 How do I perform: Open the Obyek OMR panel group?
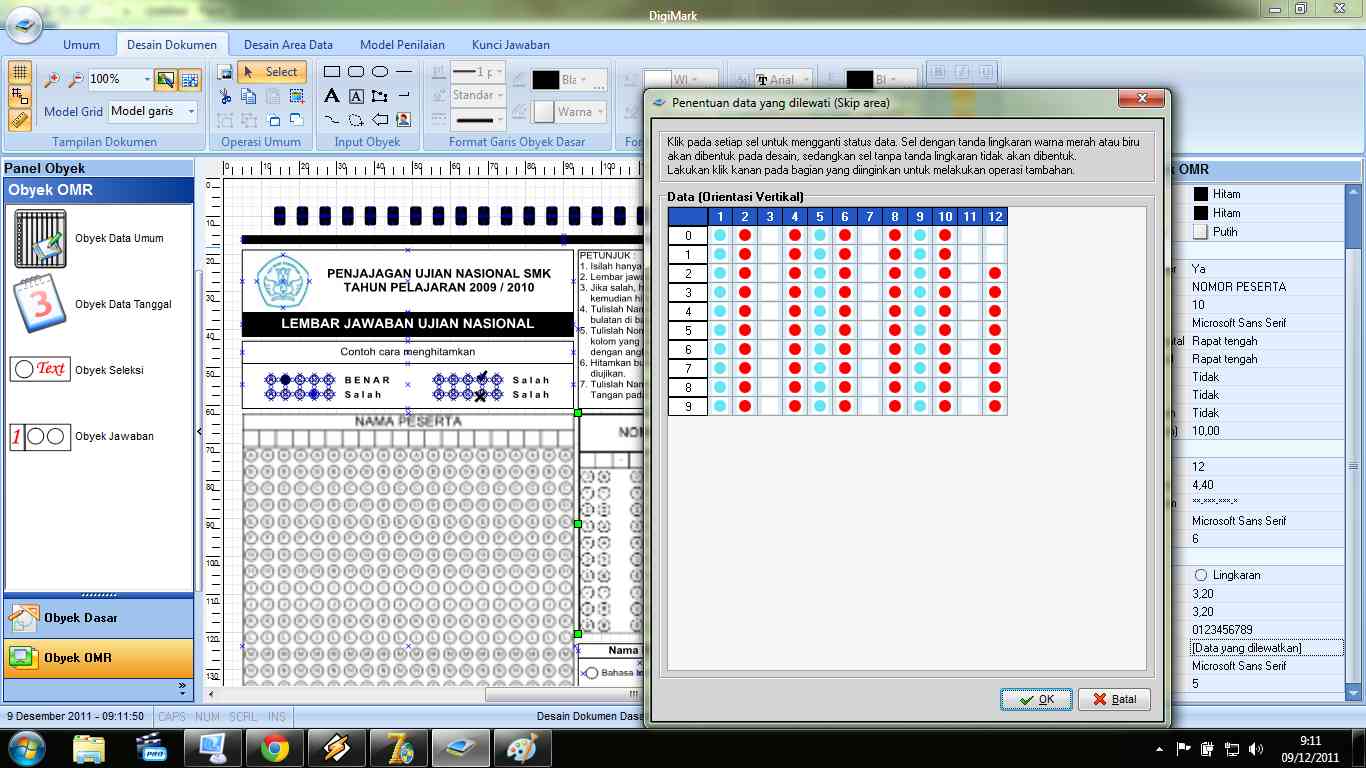(x=98, y=658)
